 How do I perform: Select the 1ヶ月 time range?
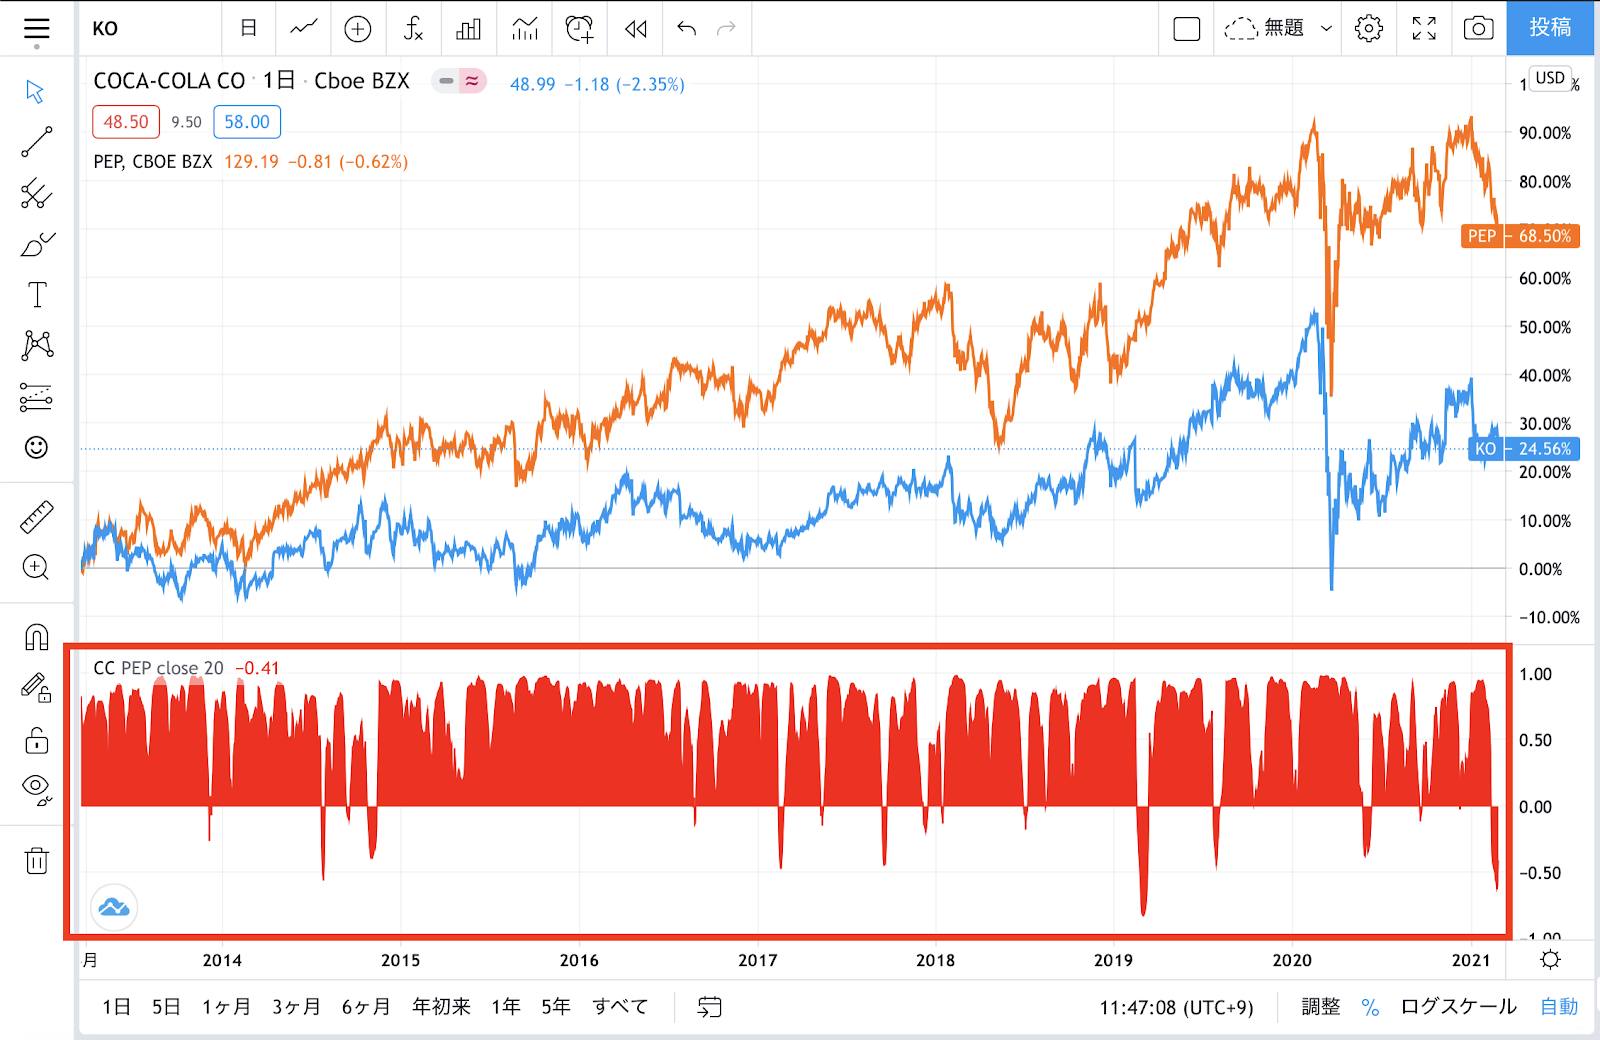pos(226,1007)
